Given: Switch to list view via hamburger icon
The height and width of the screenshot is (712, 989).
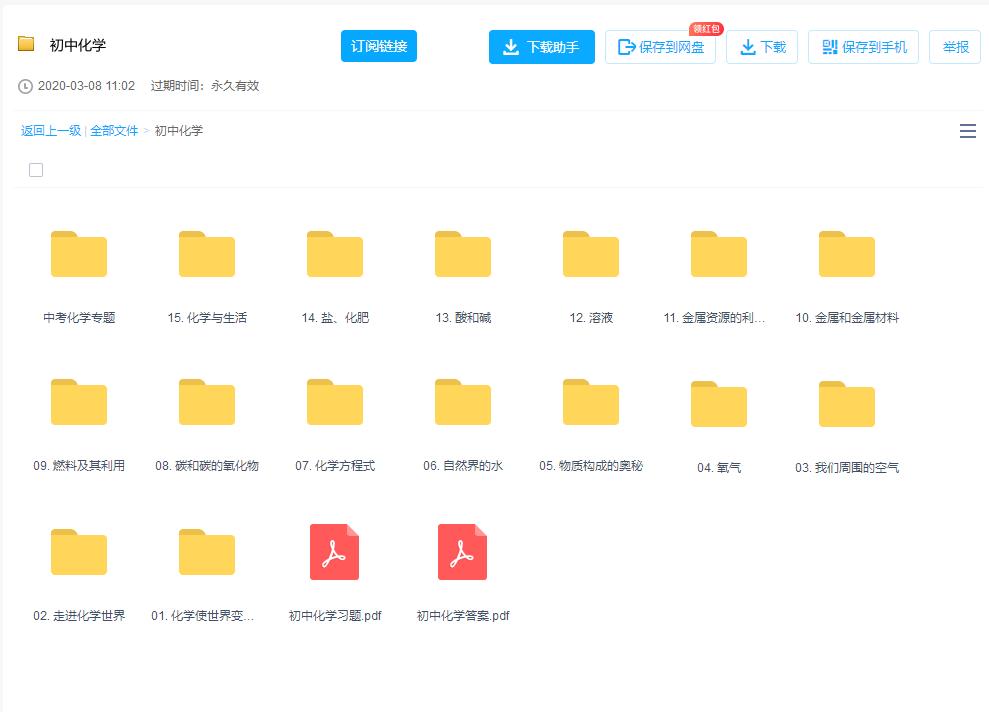Looking at the screenshot, I should pos(967,131).
